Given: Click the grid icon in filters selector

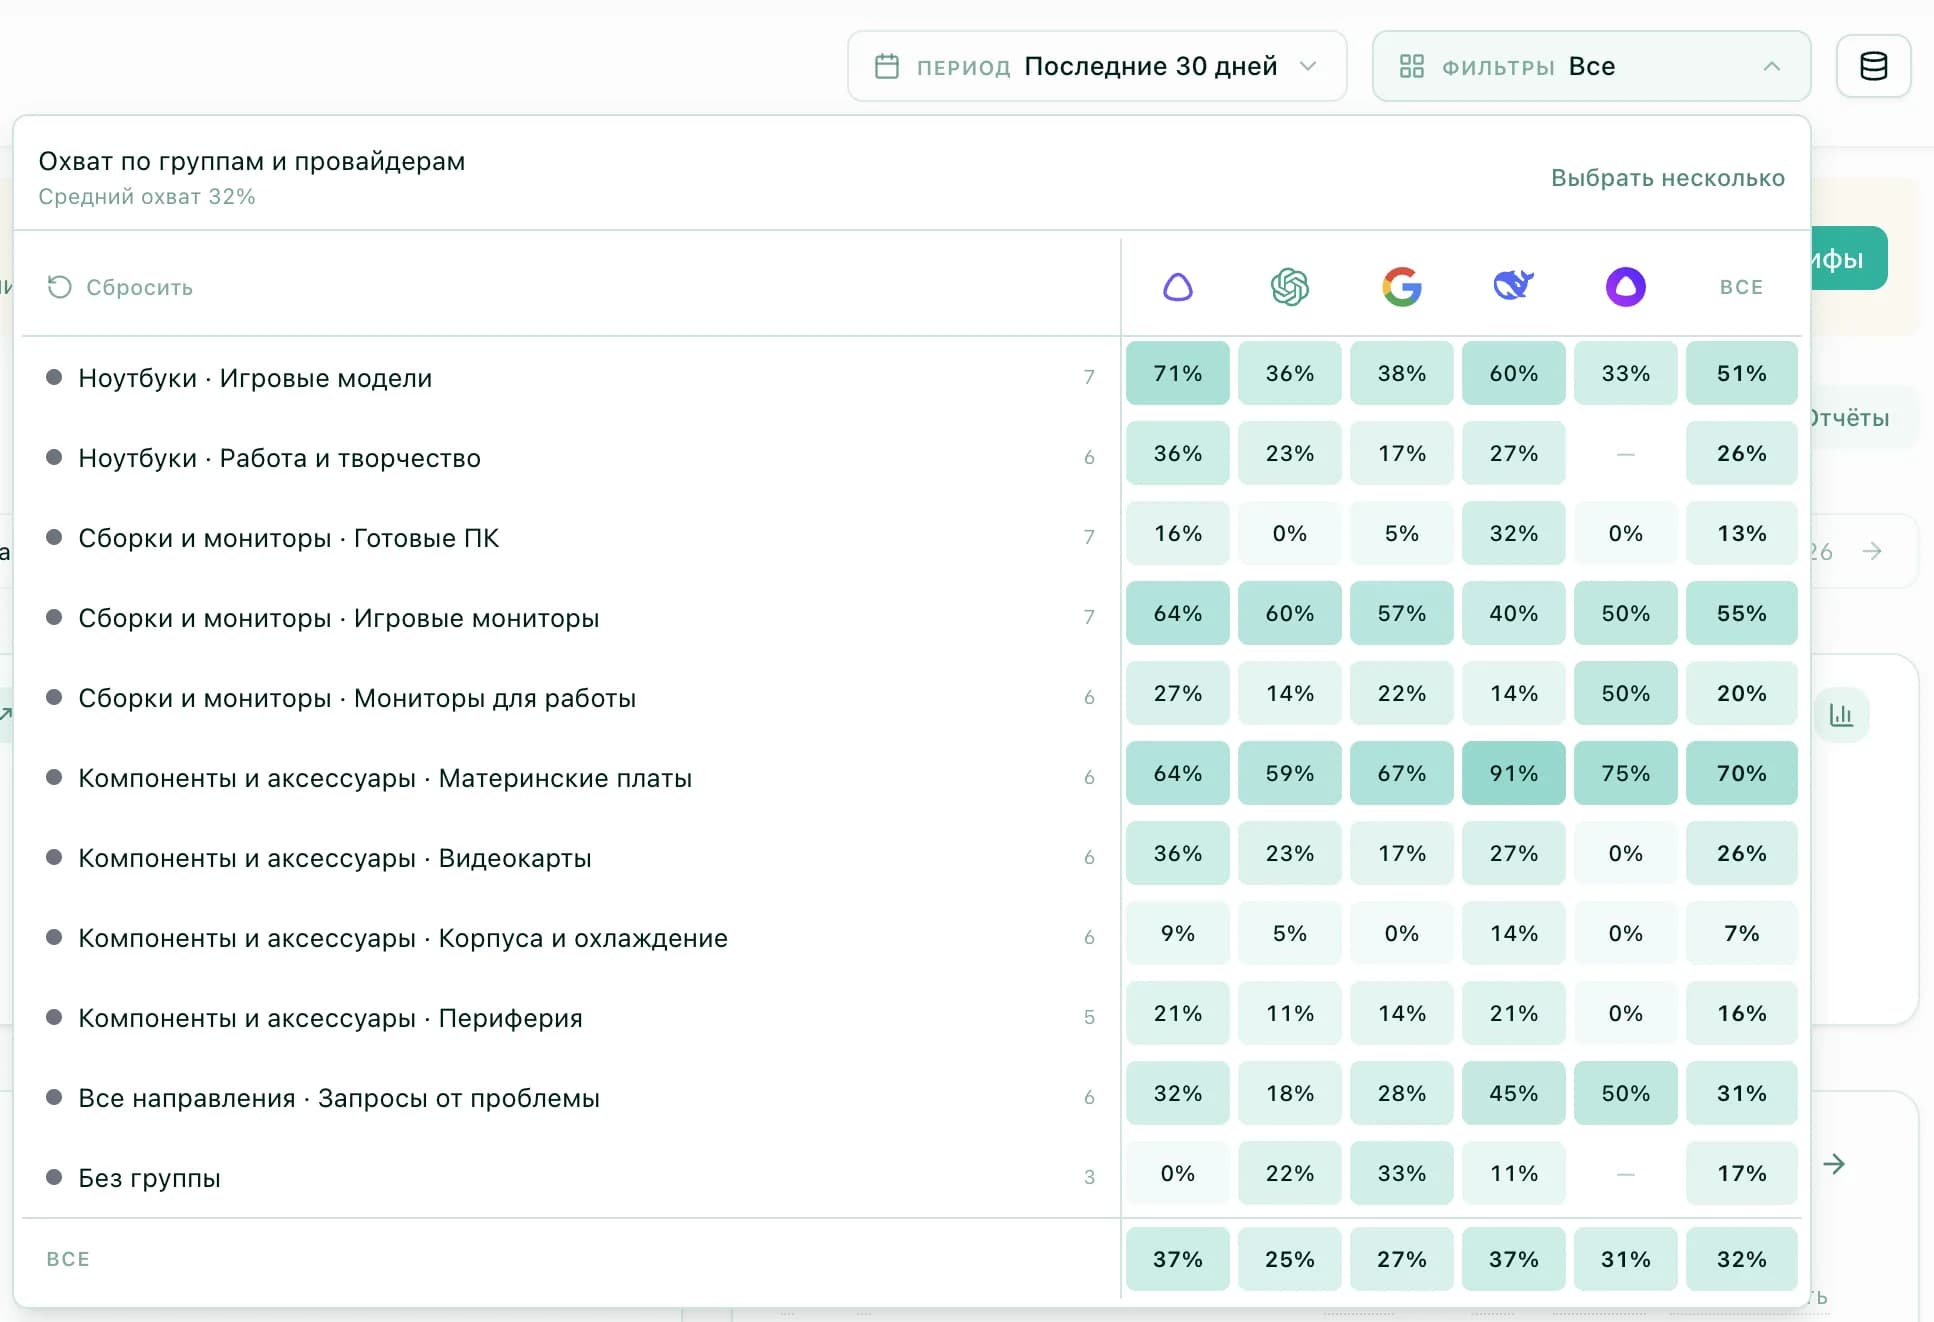Looking at the screenshot, I should click(1412, 66).
